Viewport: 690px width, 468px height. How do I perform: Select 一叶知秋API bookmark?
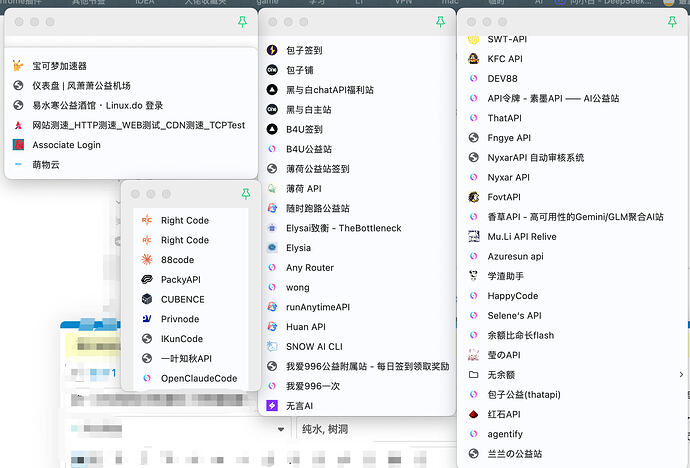[186, 358]
